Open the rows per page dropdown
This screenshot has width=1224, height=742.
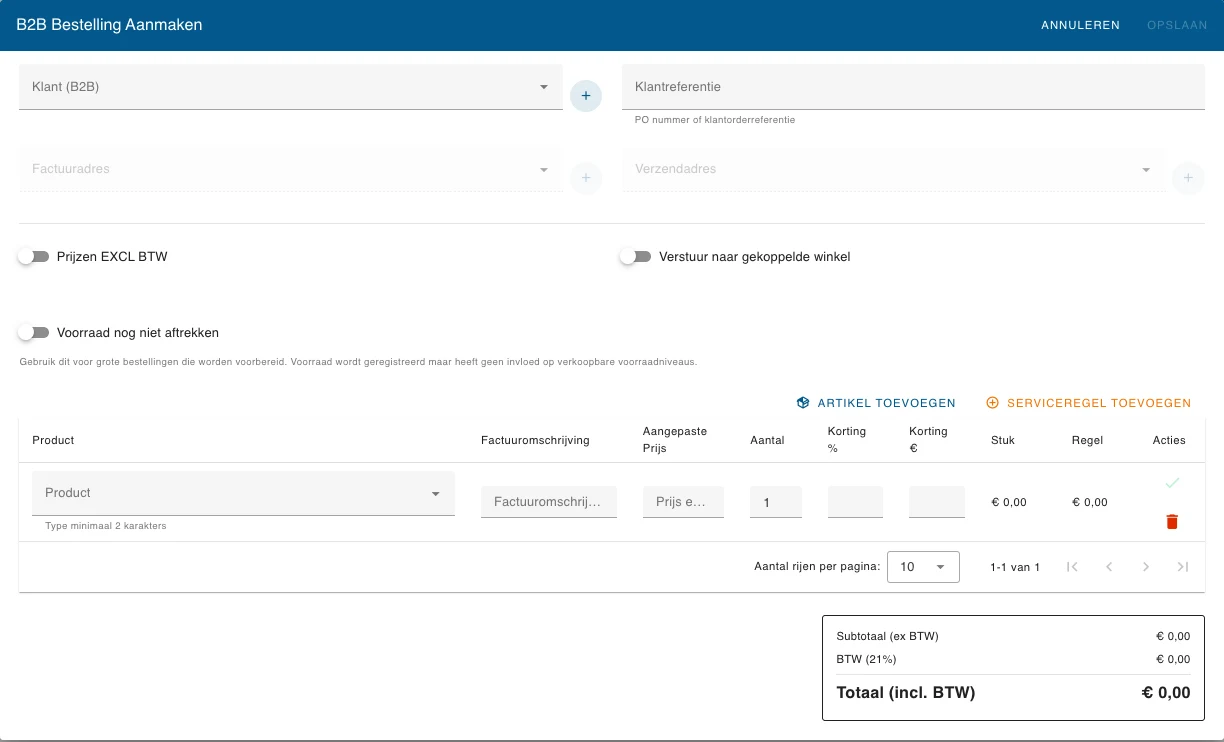click(x=923, y=567)
